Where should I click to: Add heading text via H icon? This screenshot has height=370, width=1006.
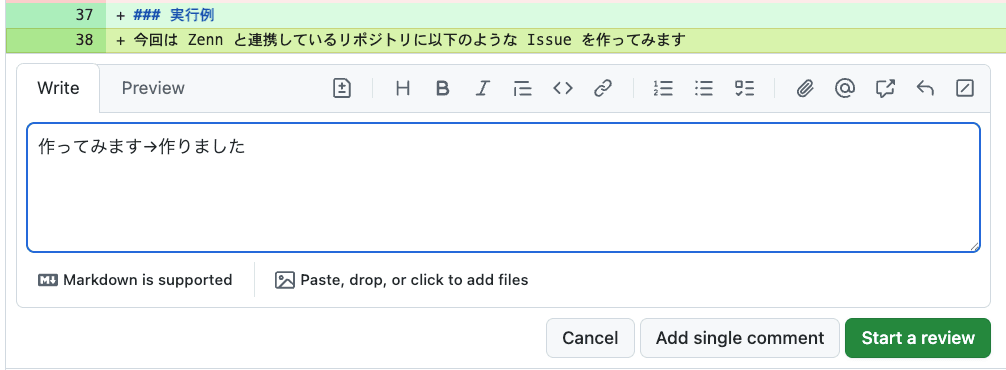coord(402,88)
